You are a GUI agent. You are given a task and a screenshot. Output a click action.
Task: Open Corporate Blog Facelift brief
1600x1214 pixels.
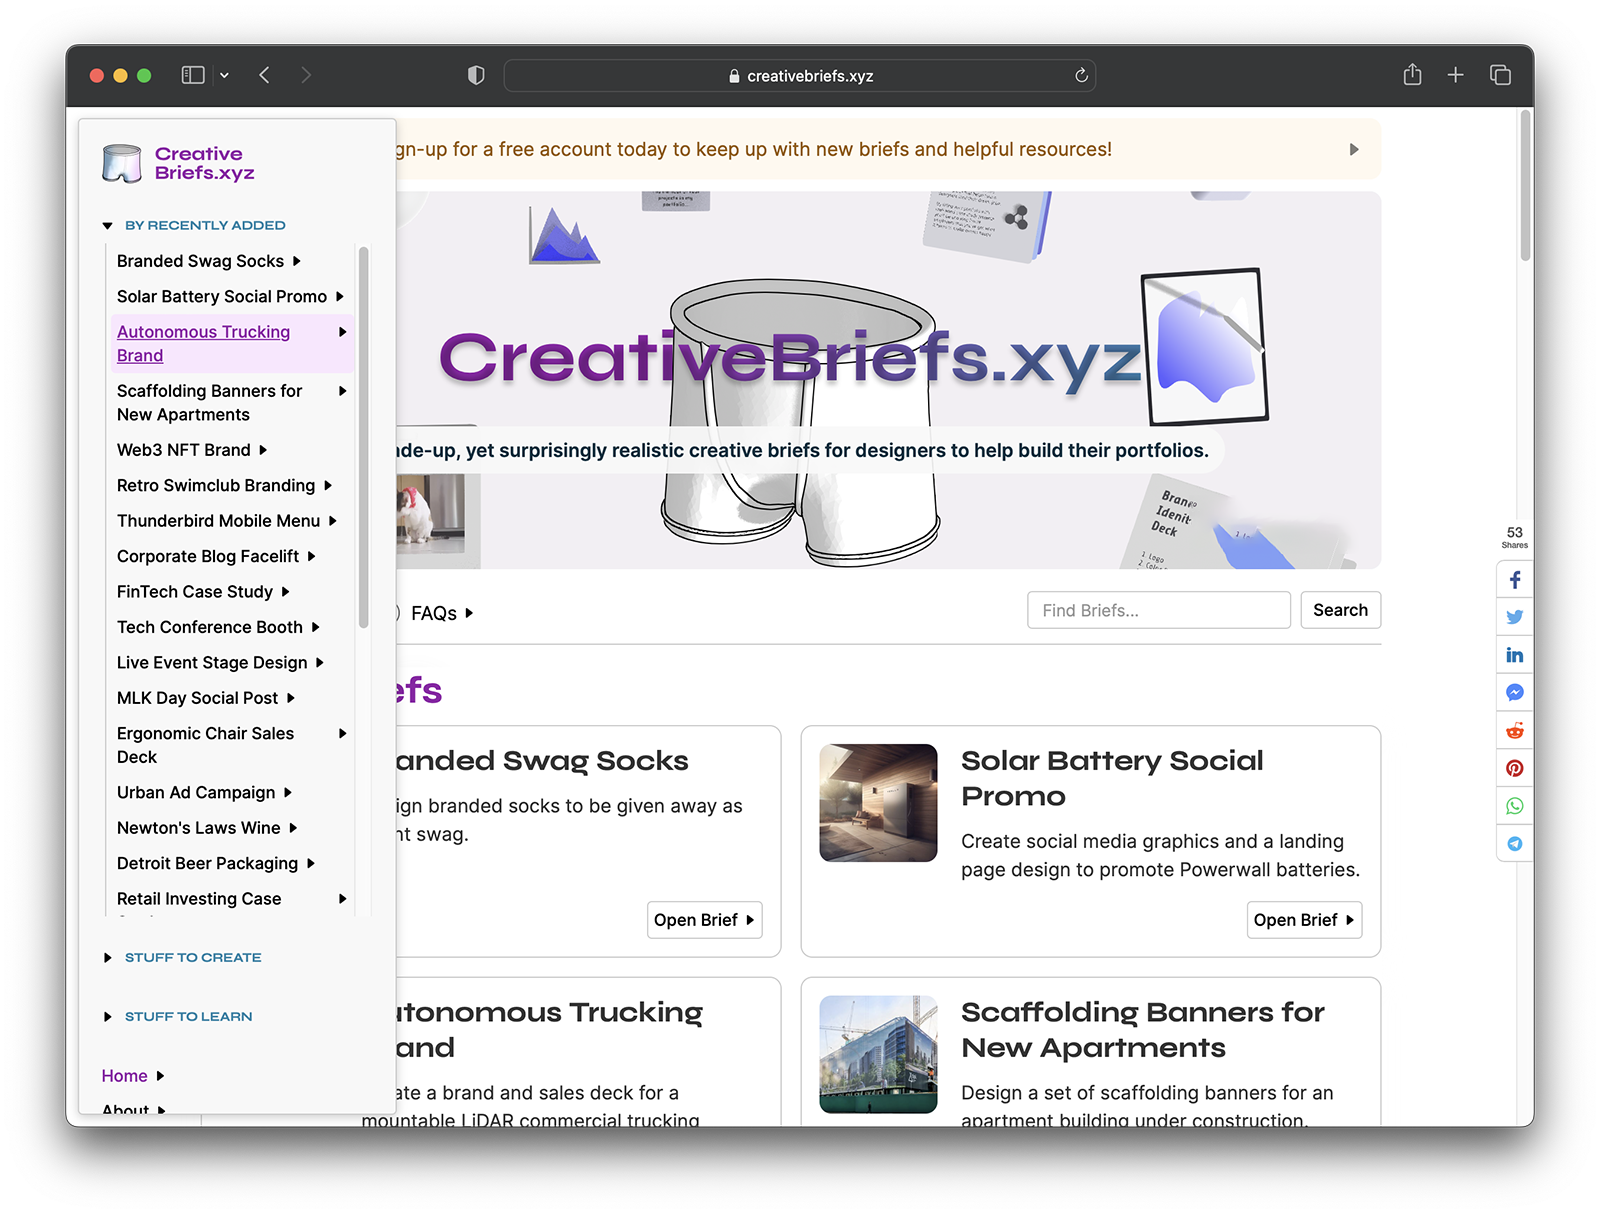click(216, 556)
